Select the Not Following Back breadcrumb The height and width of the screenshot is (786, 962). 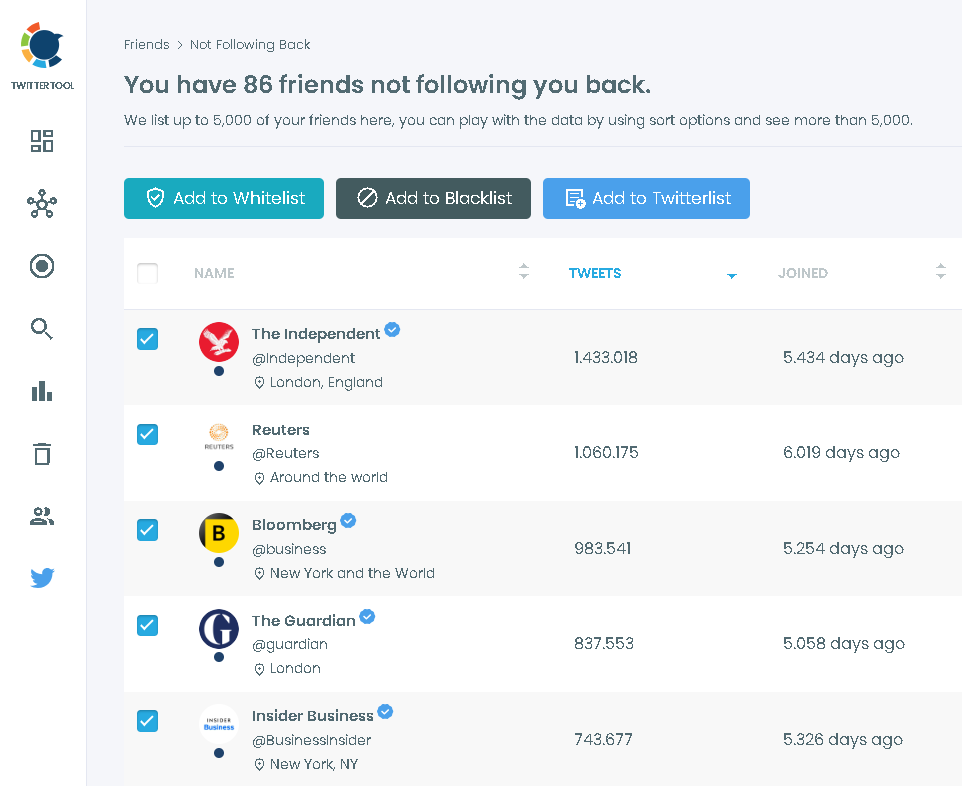pyautogui.click(x=250, y=44)
